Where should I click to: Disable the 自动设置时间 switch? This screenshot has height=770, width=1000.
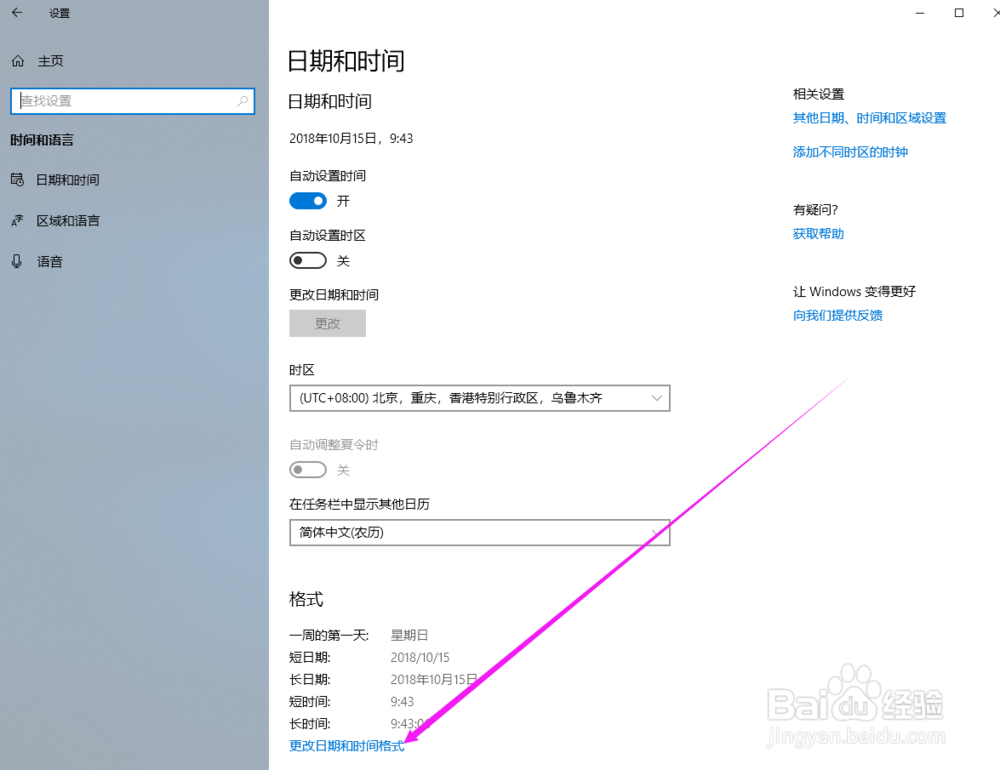(x=307, y=200)
